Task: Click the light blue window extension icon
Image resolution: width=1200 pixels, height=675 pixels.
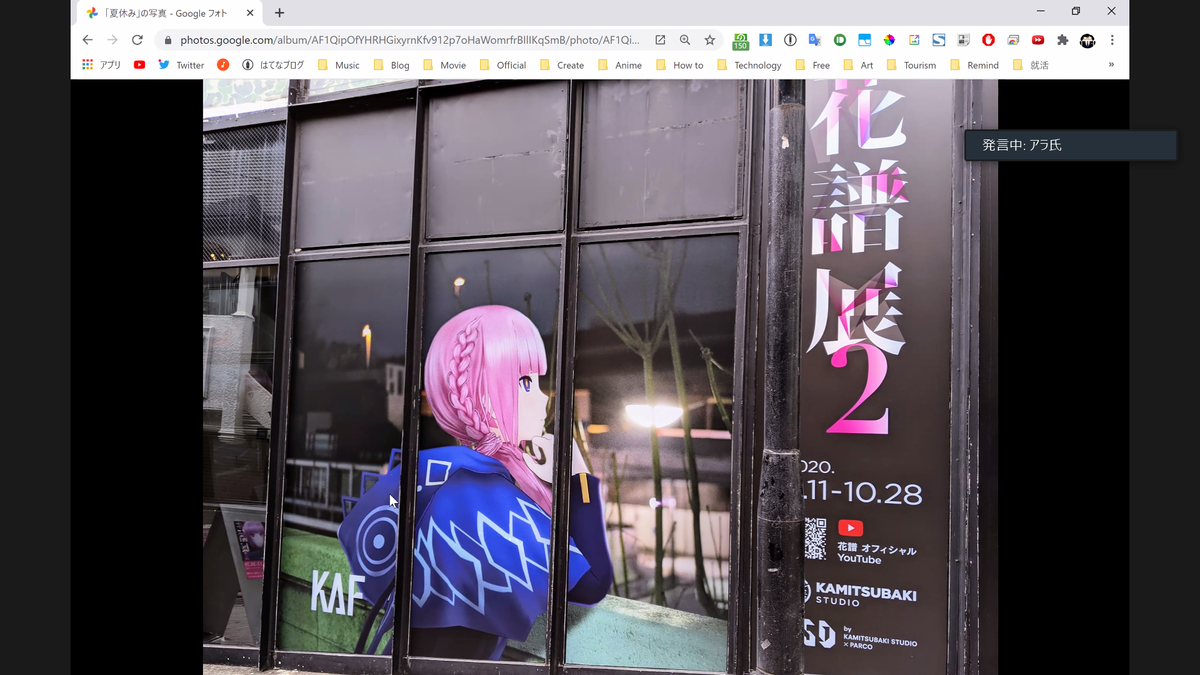Action: [864, 40]
